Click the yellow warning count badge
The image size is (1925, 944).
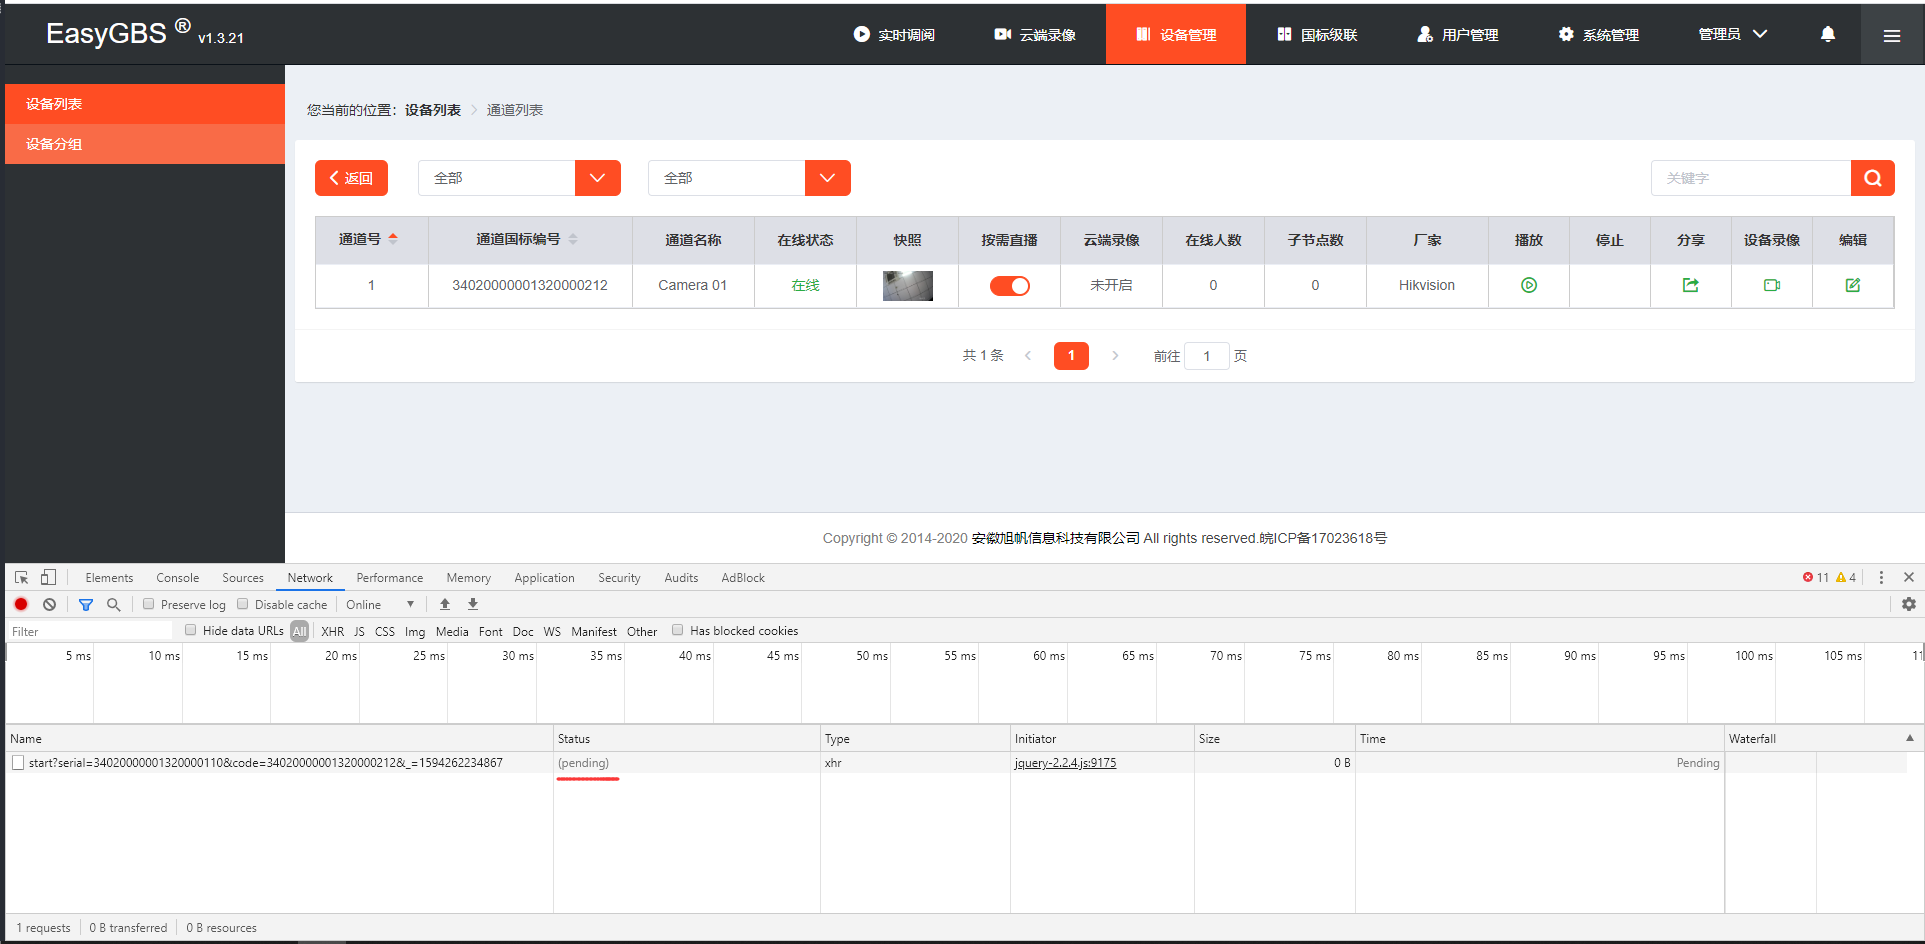1846,578
